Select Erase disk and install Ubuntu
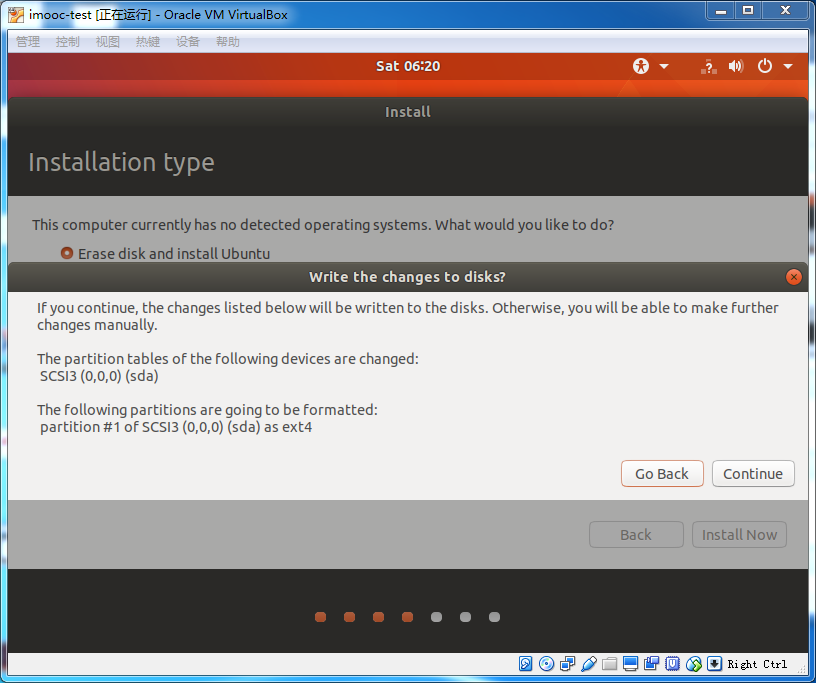 pyautogui.click(x=165, y=254)
